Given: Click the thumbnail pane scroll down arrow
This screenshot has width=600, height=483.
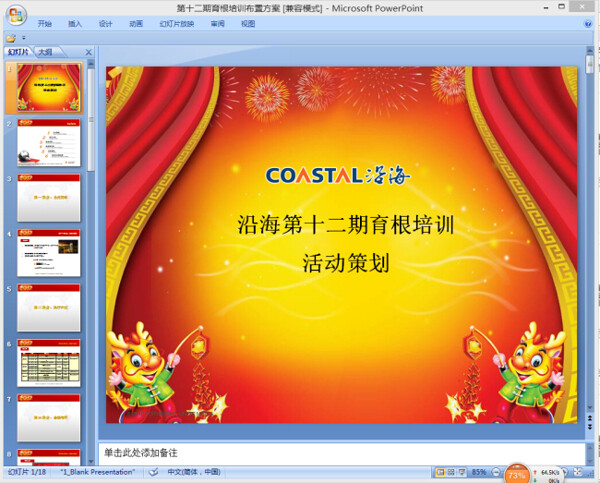Looking at the screenshot, I should point(91,461).
